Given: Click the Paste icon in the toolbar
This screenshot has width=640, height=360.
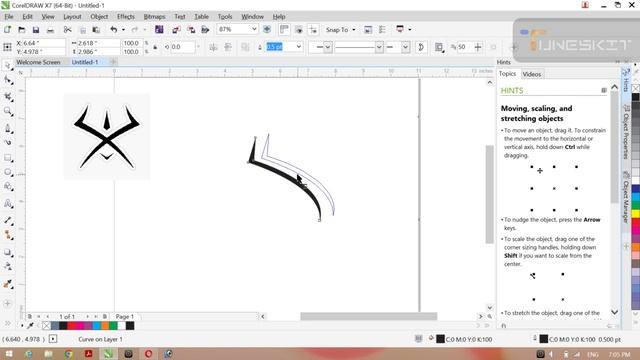Looking at the screenshot, I should (96, 29).
